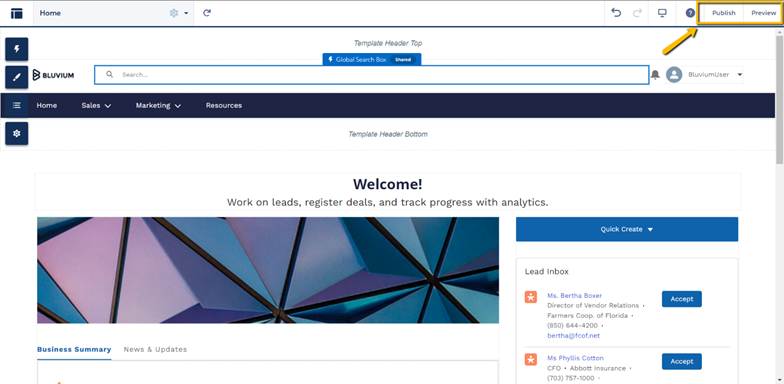This screenshot has height=384, width=784.
Task: Click the search magnifier icon
Action: (x=110, y=74)
